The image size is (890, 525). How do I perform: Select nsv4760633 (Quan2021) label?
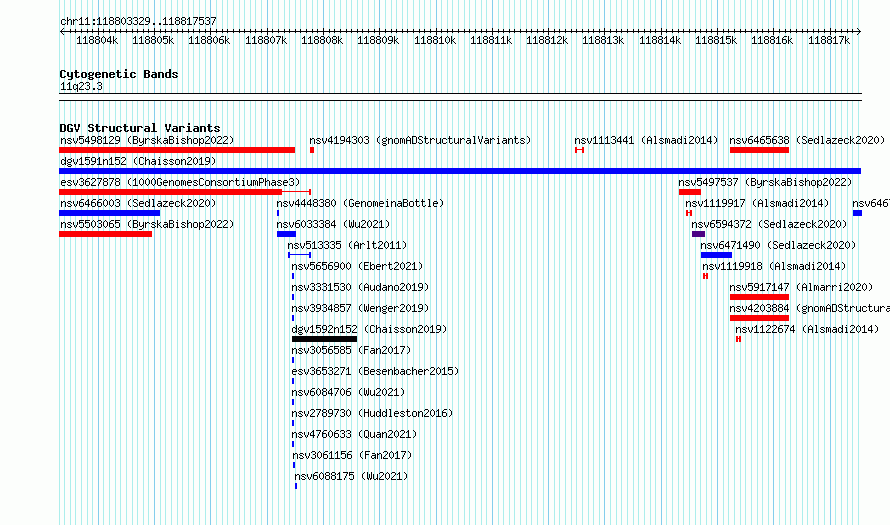coord(354,434)
